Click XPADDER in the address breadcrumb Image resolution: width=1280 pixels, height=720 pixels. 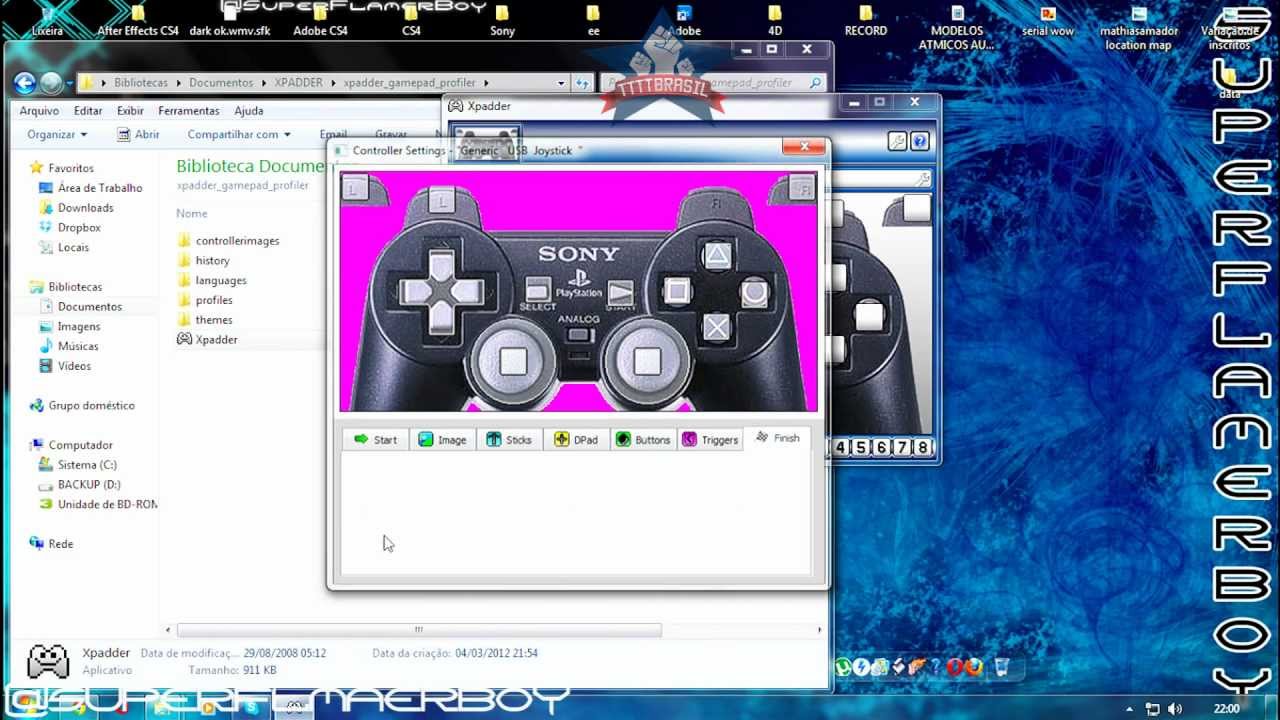point(299,83)
